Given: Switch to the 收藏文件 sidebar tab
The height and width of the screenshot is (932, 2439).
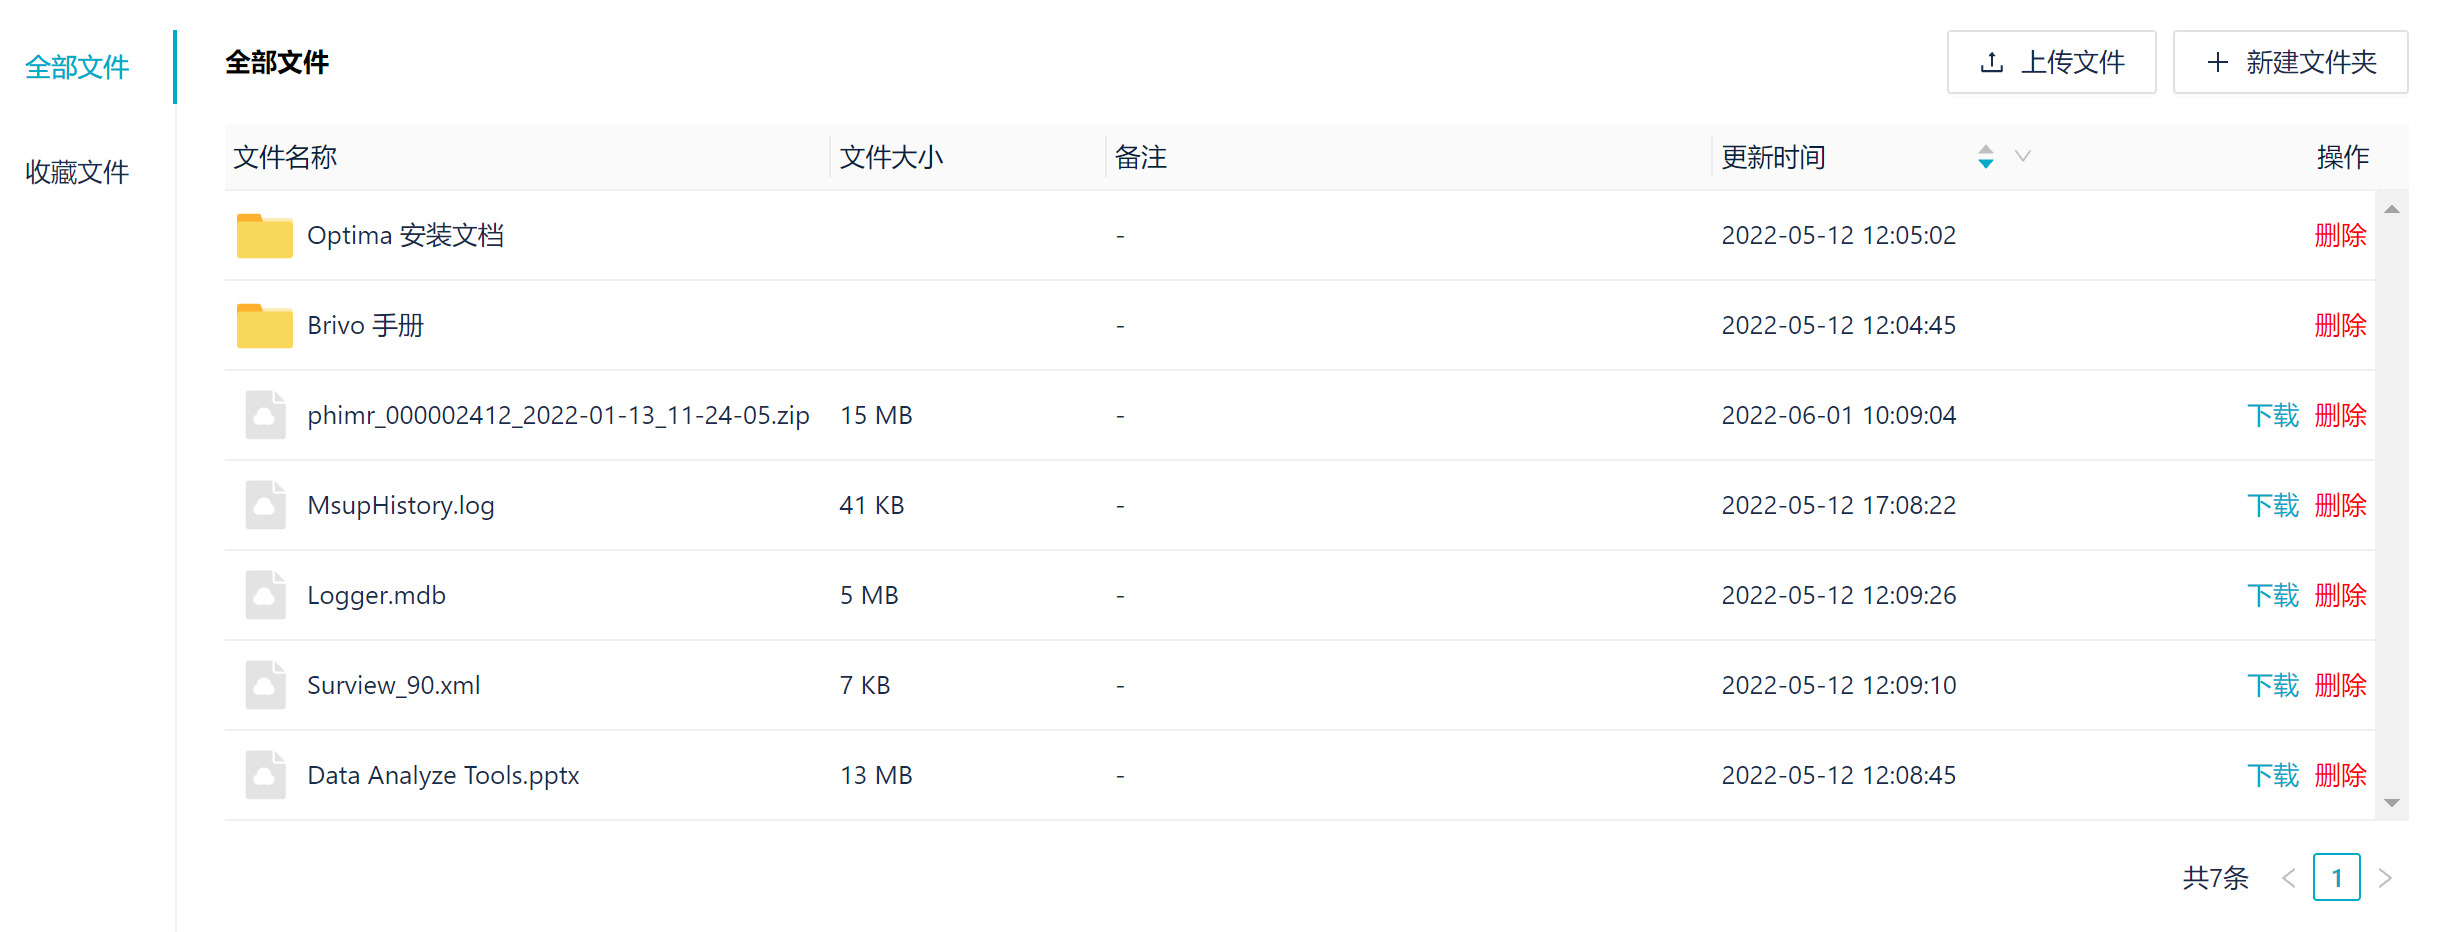Looking at the screenshot, I should (x=77, y=172).
